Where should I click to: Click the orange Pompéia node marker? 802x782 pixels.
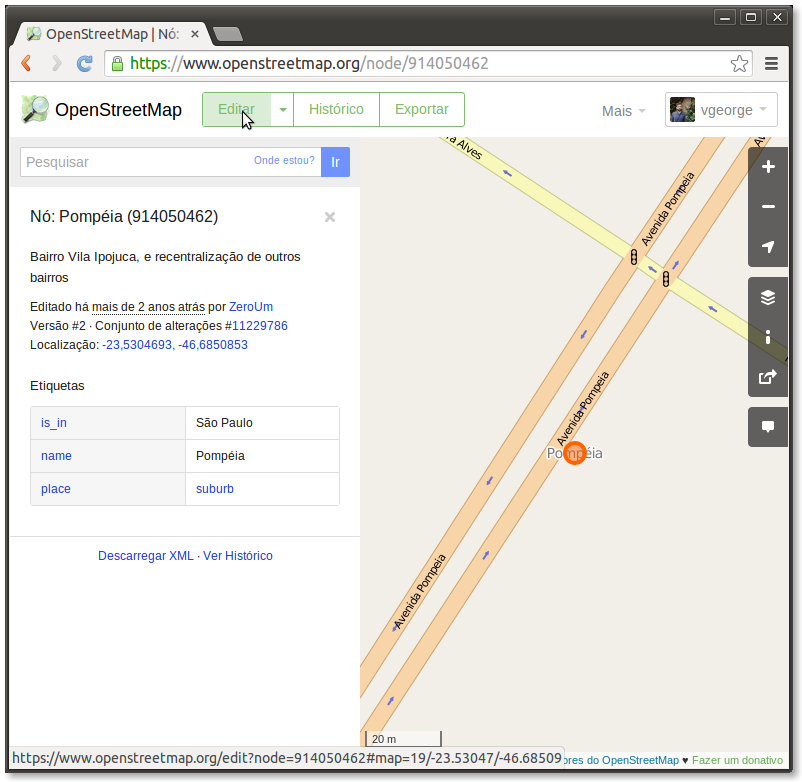pyautogui.click(x=575, y=453)
